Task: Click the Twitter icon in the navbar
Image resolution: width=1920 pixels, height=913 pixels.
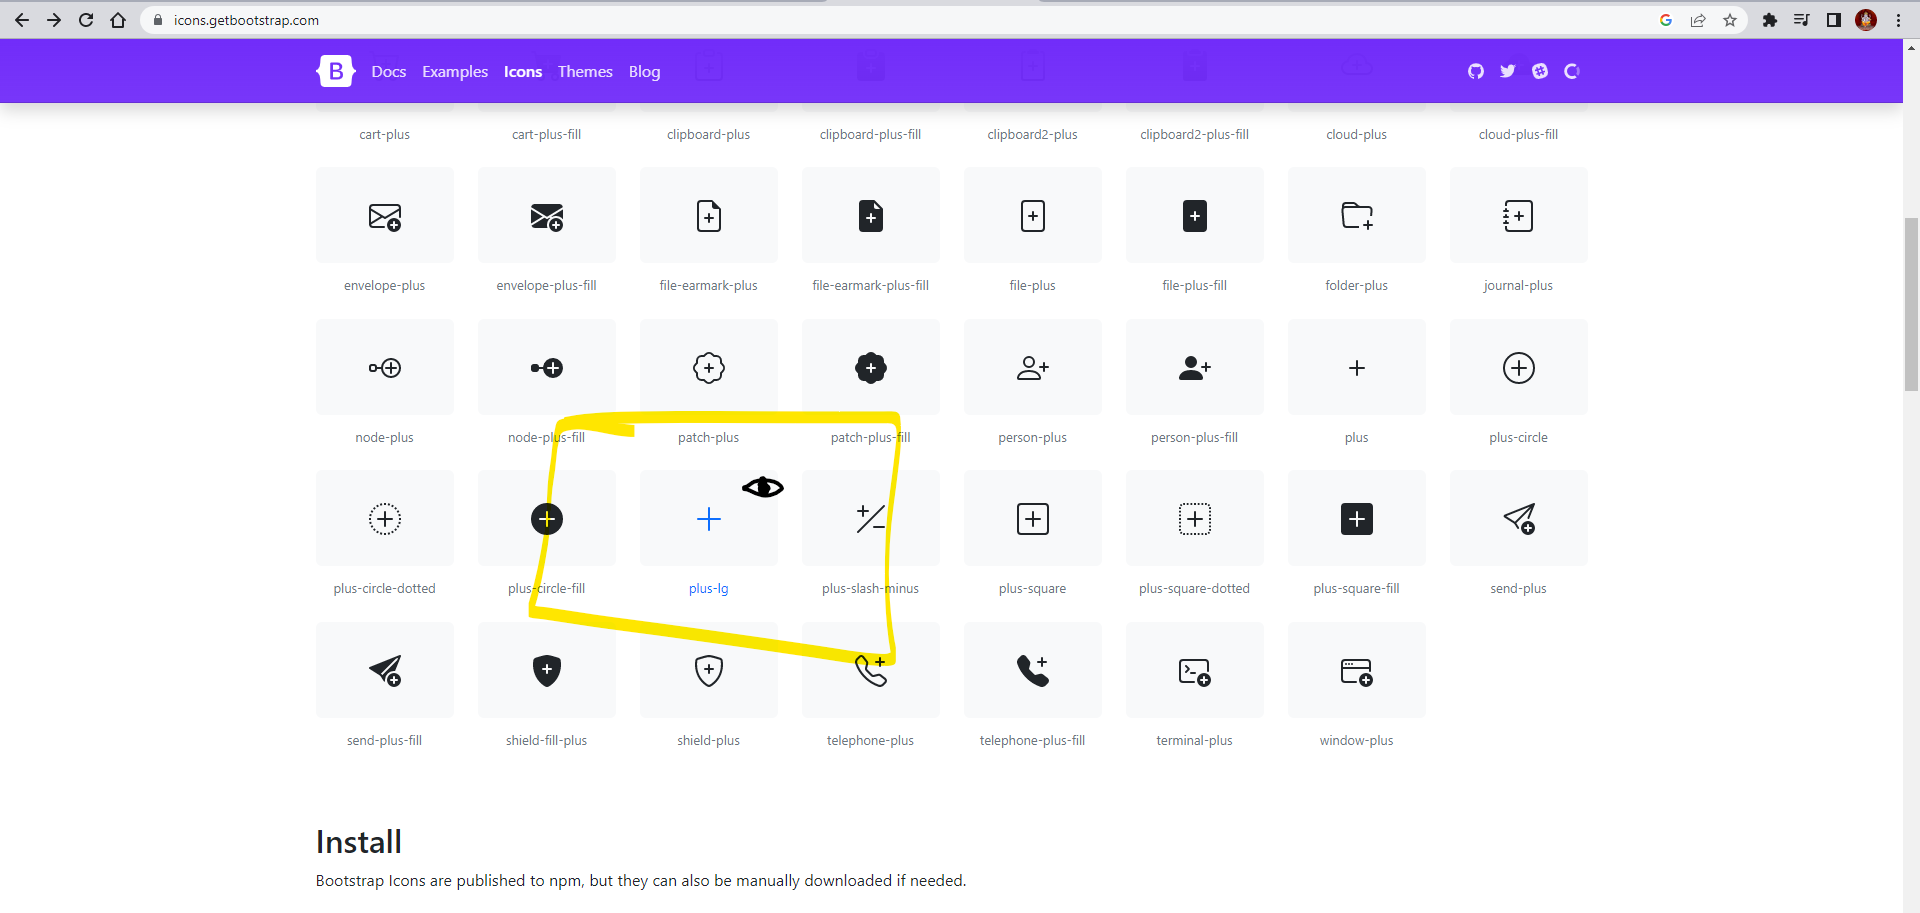Action: coord(1508,71)
